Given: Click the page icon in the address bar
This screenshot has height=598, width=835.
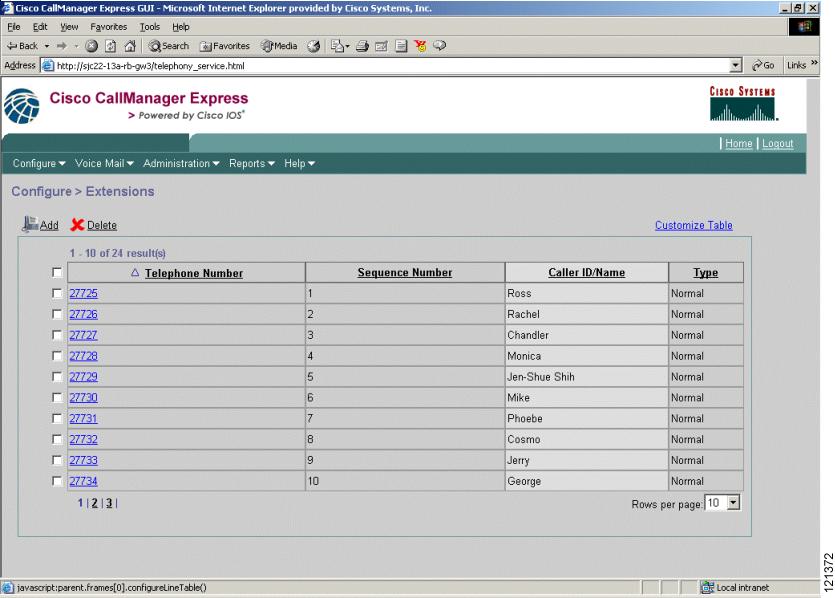Looking at the screenshot, I should pos(48,65).
